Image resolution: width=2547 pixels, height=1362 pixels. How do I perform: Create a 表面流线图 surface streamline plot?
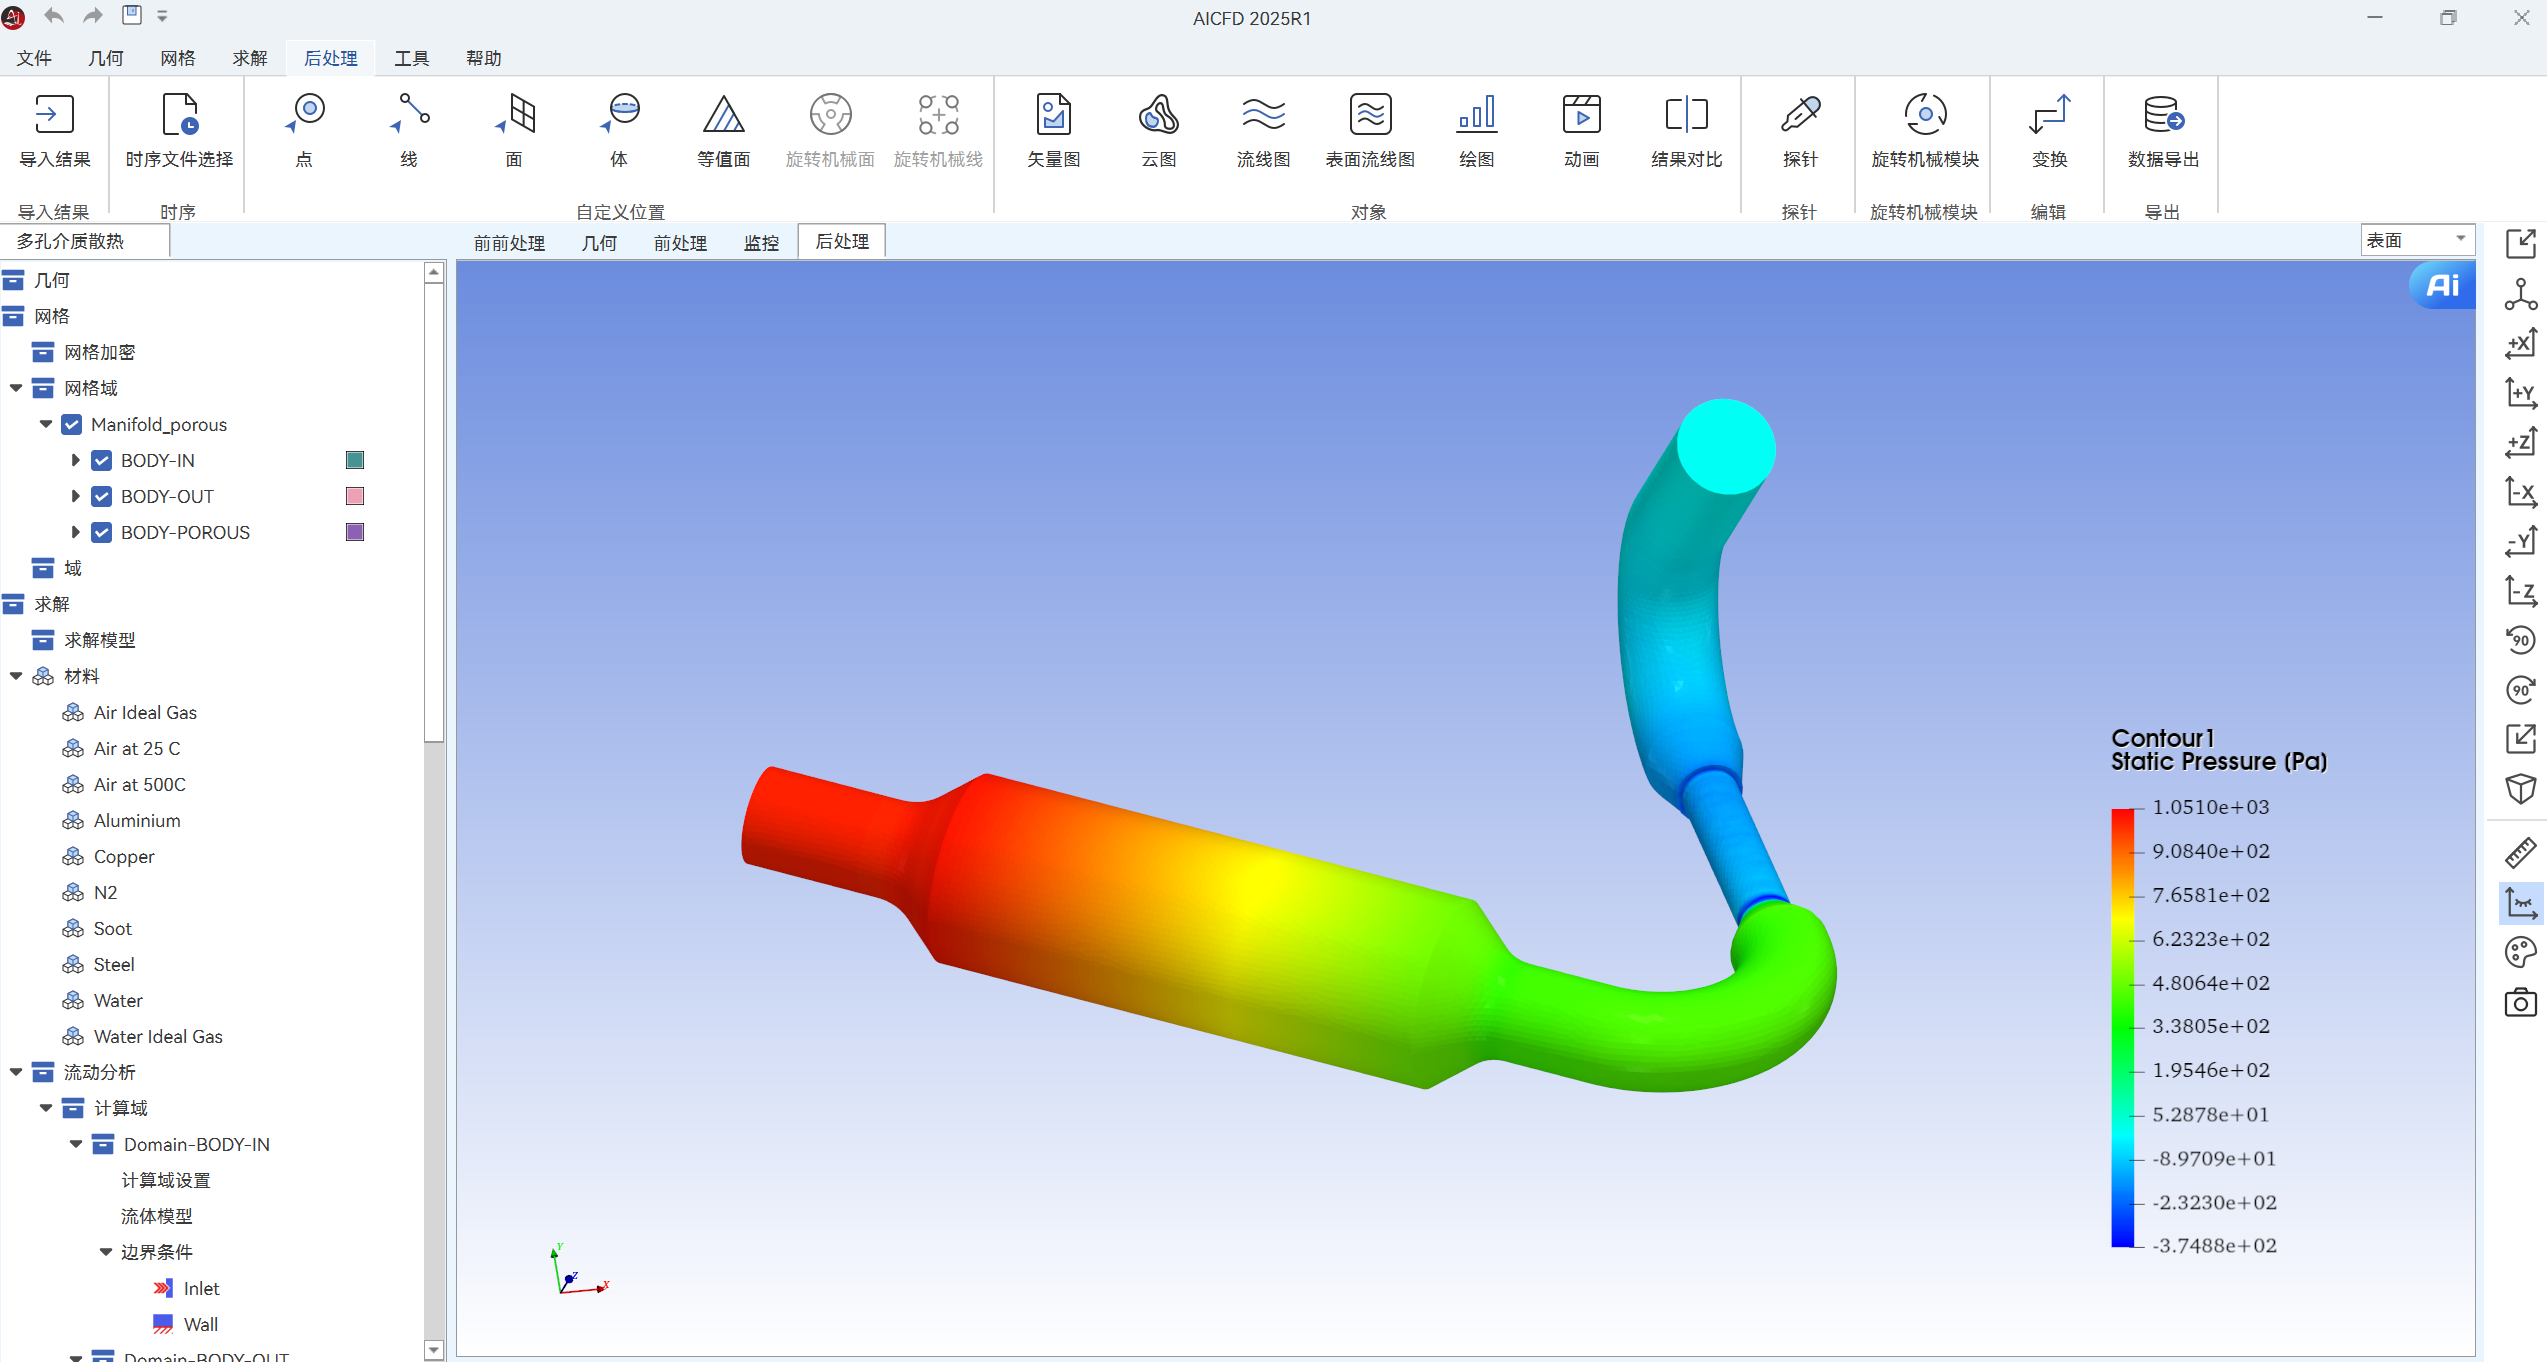tap(1370, 131)
